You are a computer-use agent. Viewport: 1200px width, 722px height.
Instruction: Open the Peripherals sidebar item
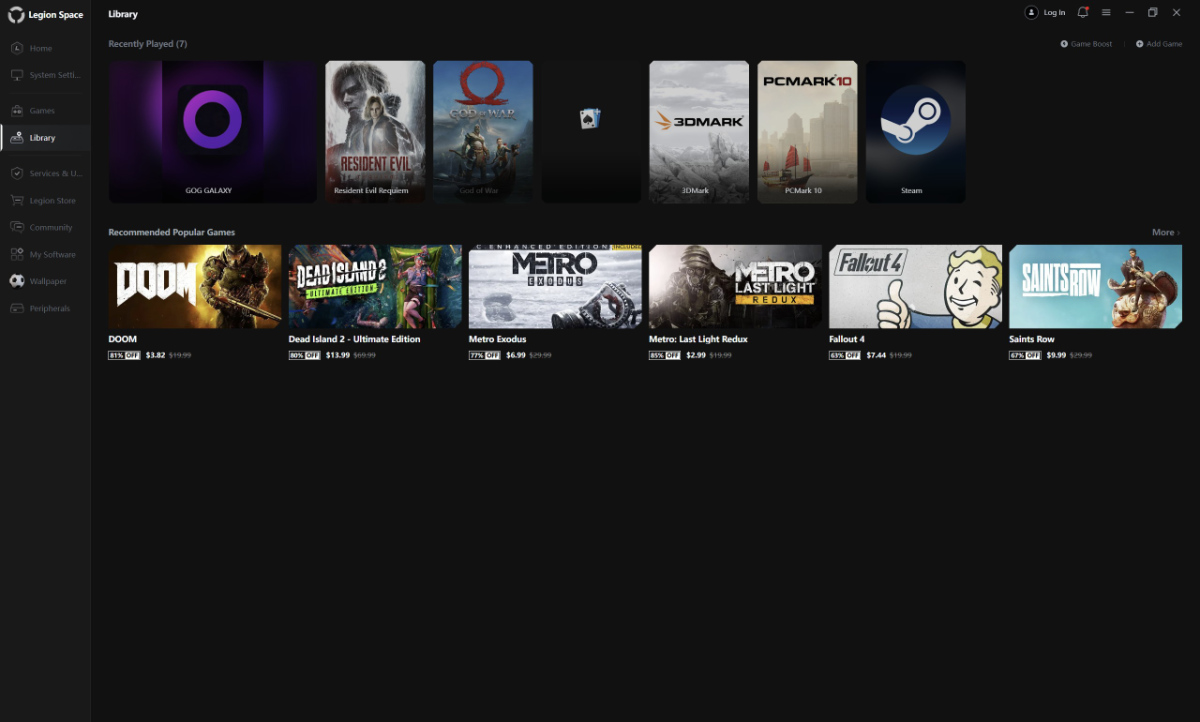45,308
